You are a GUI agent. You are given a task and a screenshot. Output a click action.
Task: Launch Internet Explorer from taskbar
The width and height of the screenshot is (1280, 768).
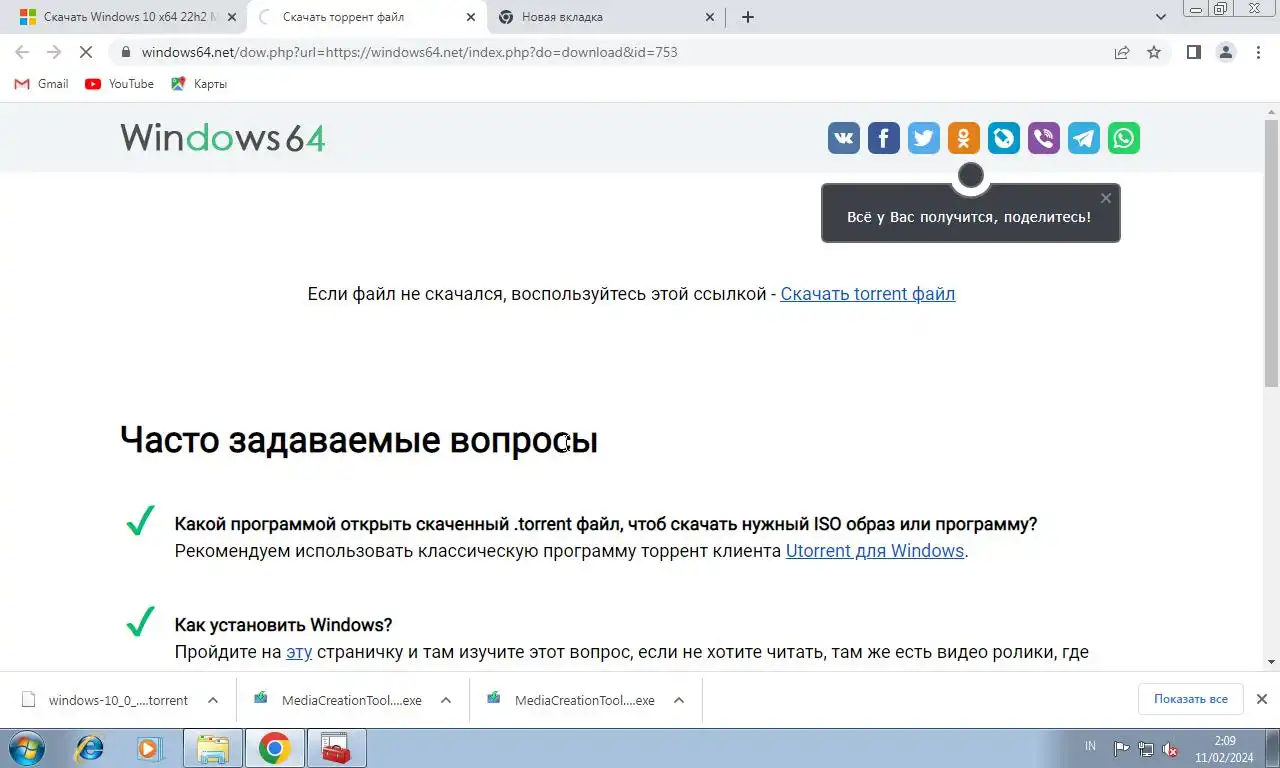pos(90,748)
